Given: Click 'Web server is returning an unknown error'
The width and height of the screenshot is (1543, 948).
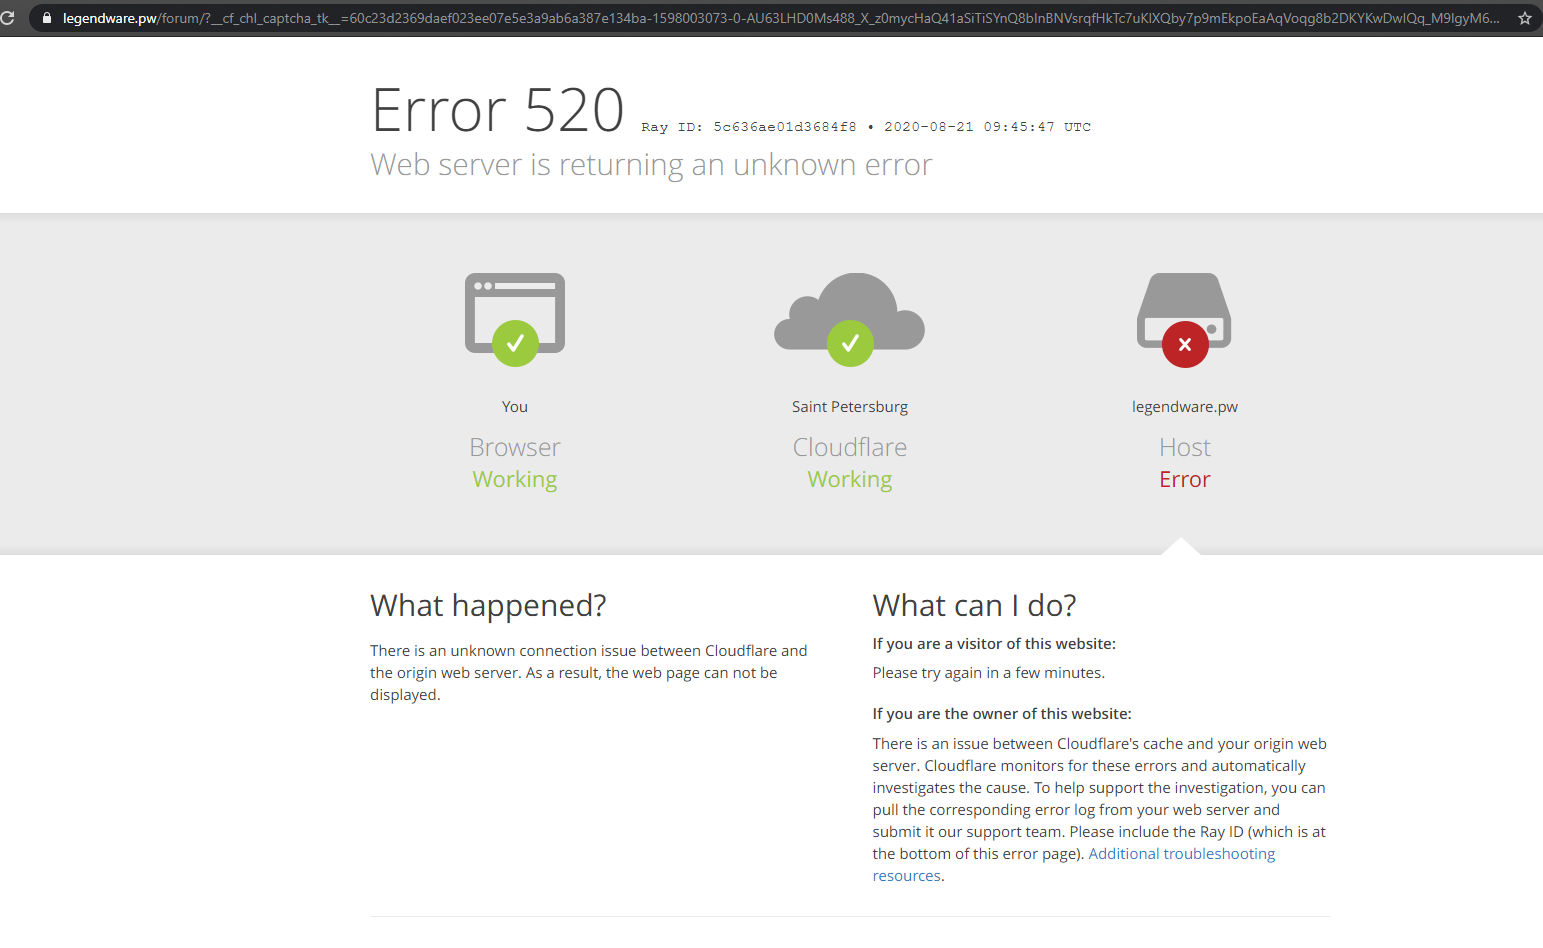Looking at the screenshot, I should click(651, 165).
